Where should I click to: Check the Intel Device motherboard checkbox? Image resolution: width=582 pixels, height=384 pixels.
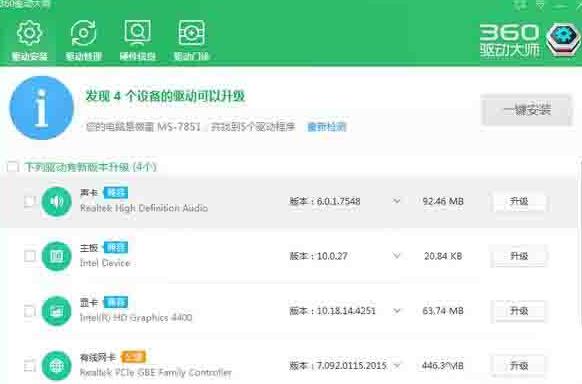tap(30, 256)
